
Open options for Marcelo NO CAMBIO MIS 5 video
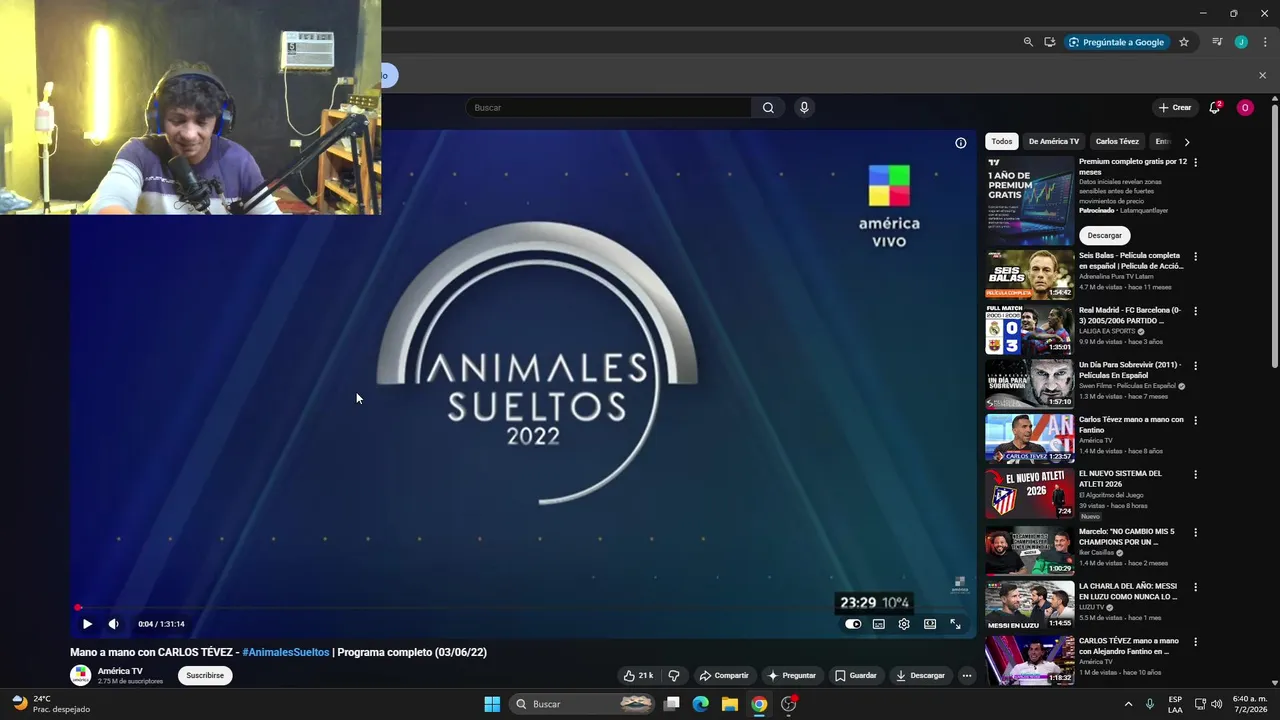coord(1195,532)
